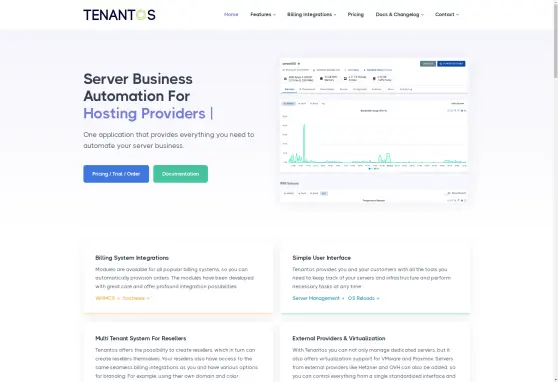558x382 pixels.
Task: Go to the Home nav item
Action: 231,15
